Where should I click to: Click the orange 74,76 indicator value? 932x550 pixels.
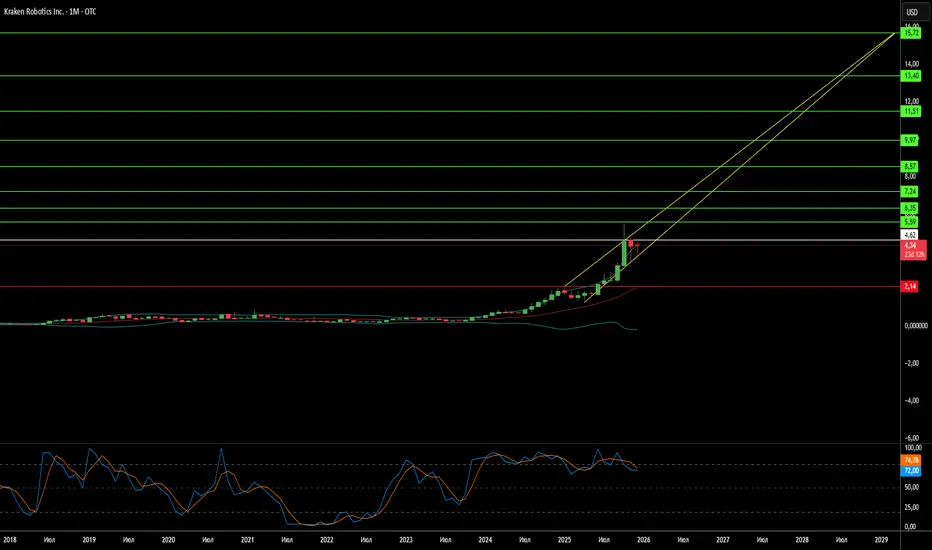[911, 460]
